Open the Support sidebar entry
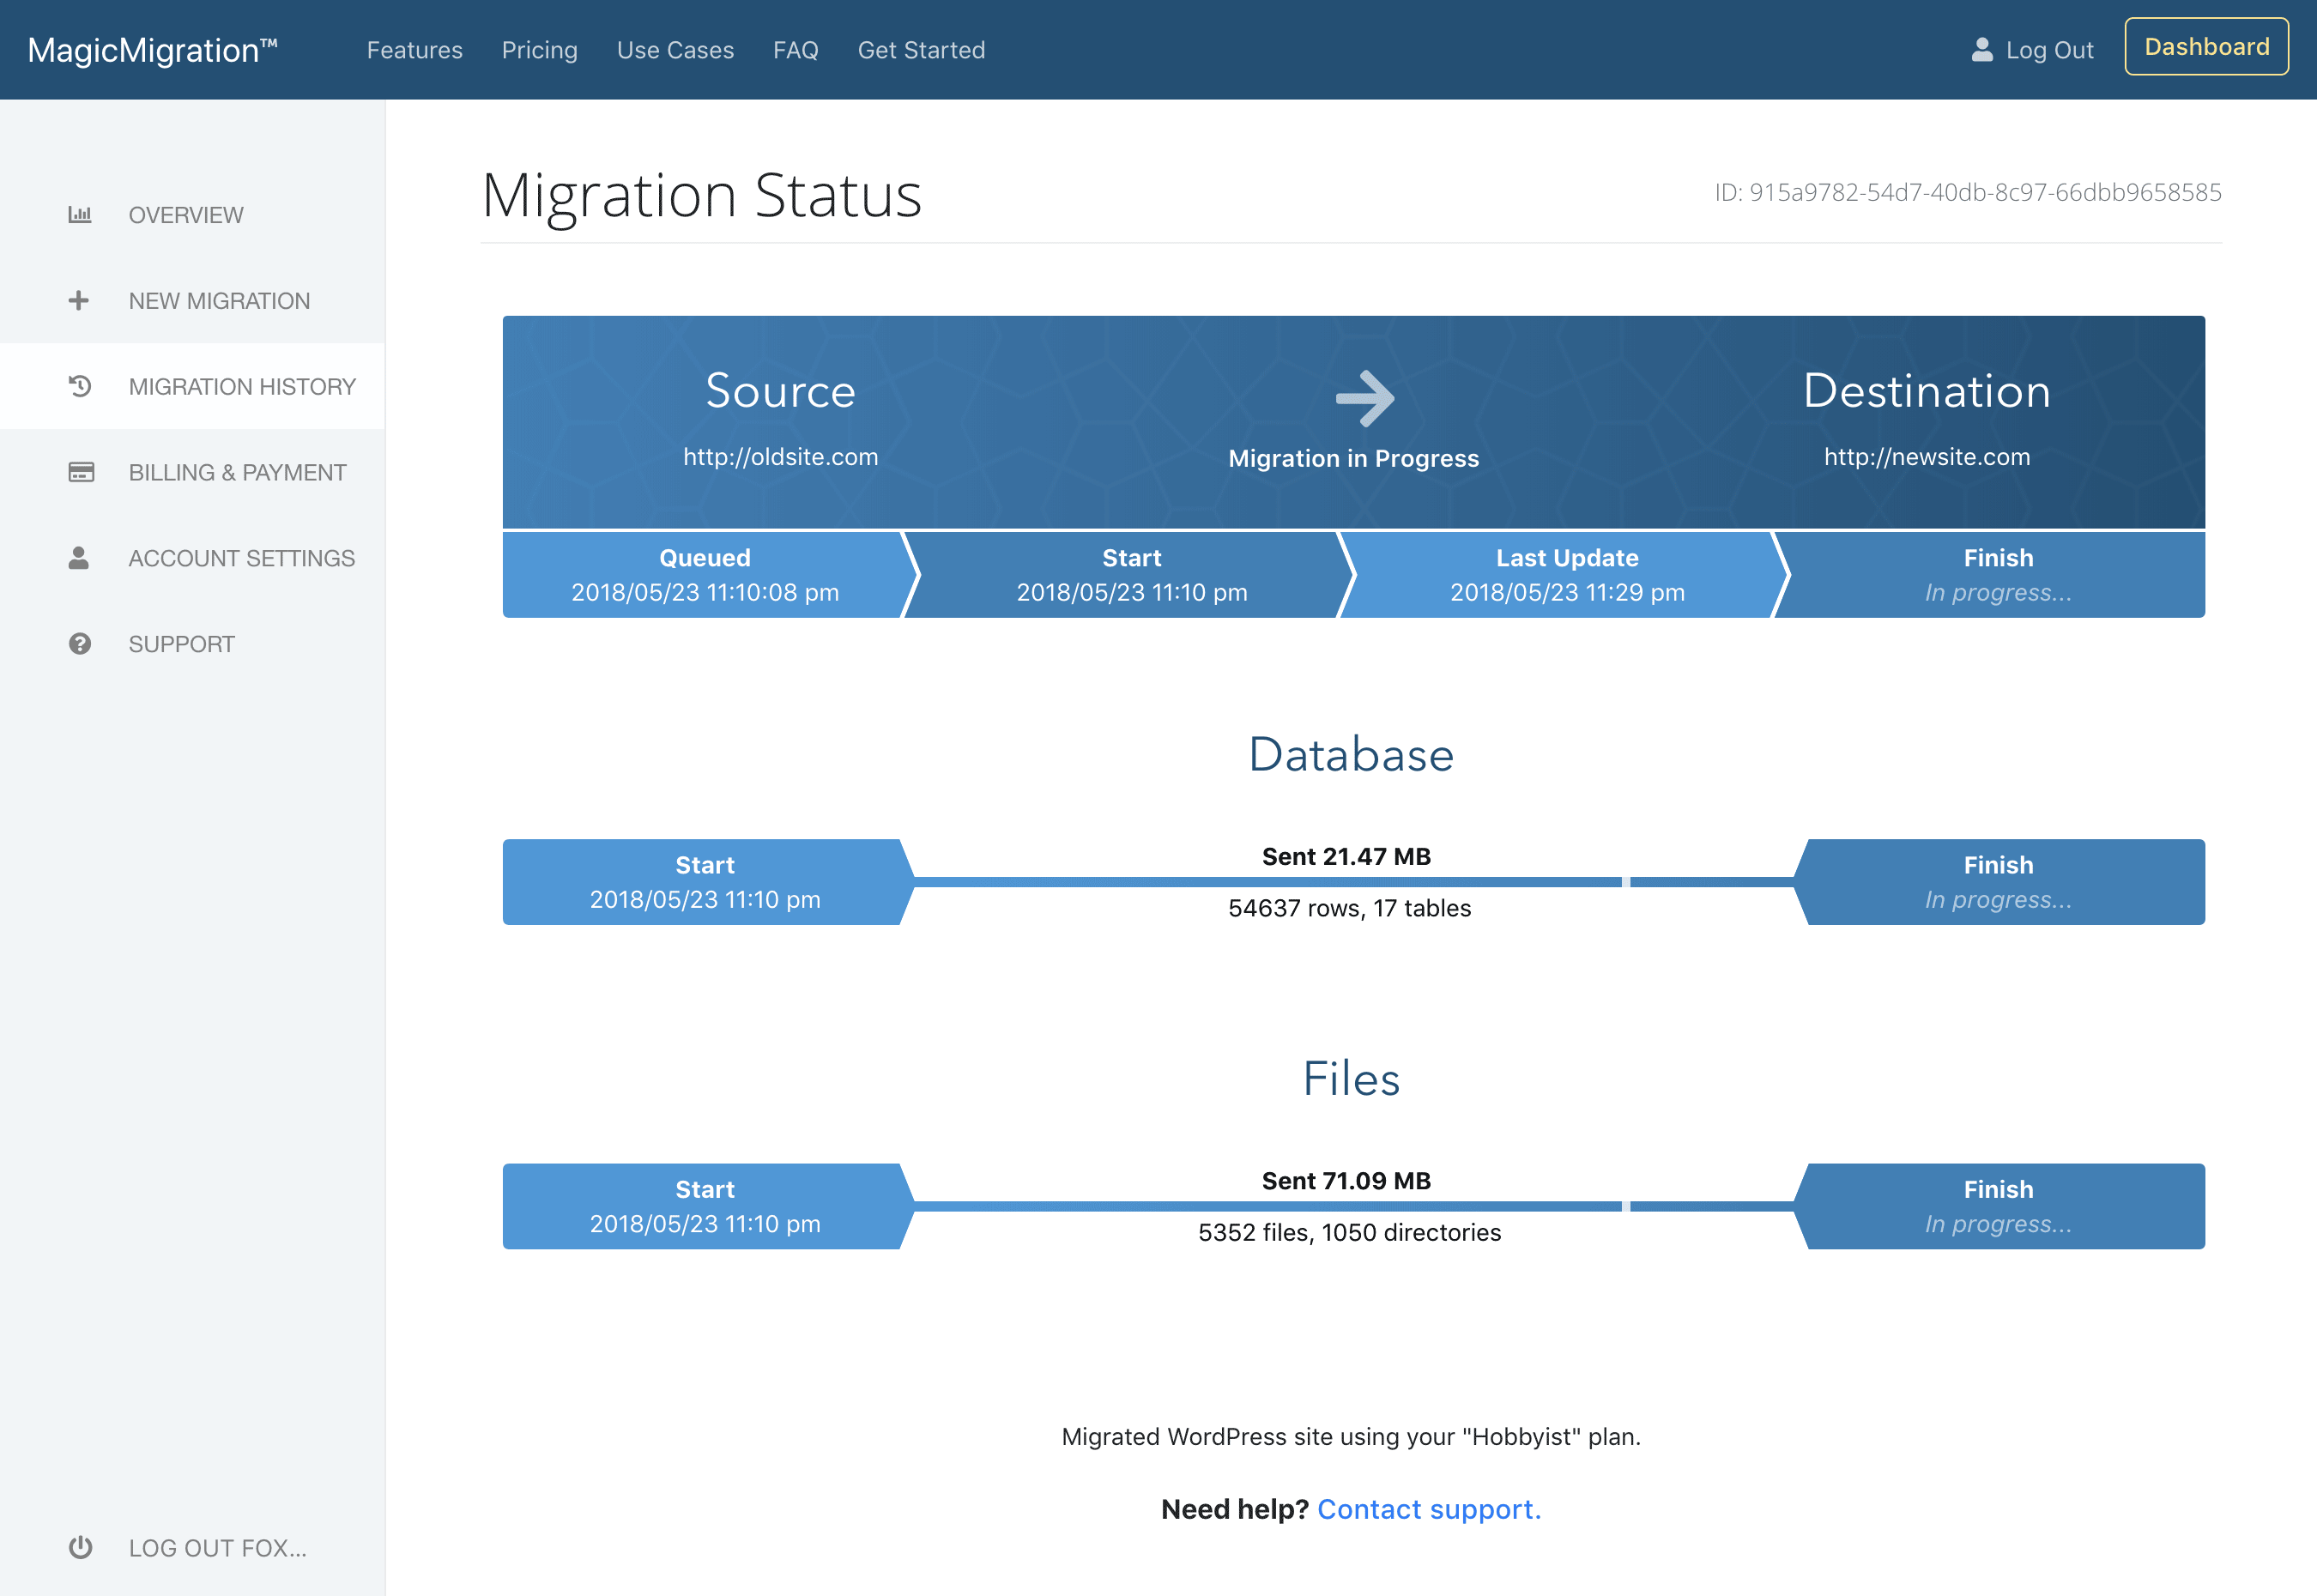The image size is (2317, 1596). 192,644
